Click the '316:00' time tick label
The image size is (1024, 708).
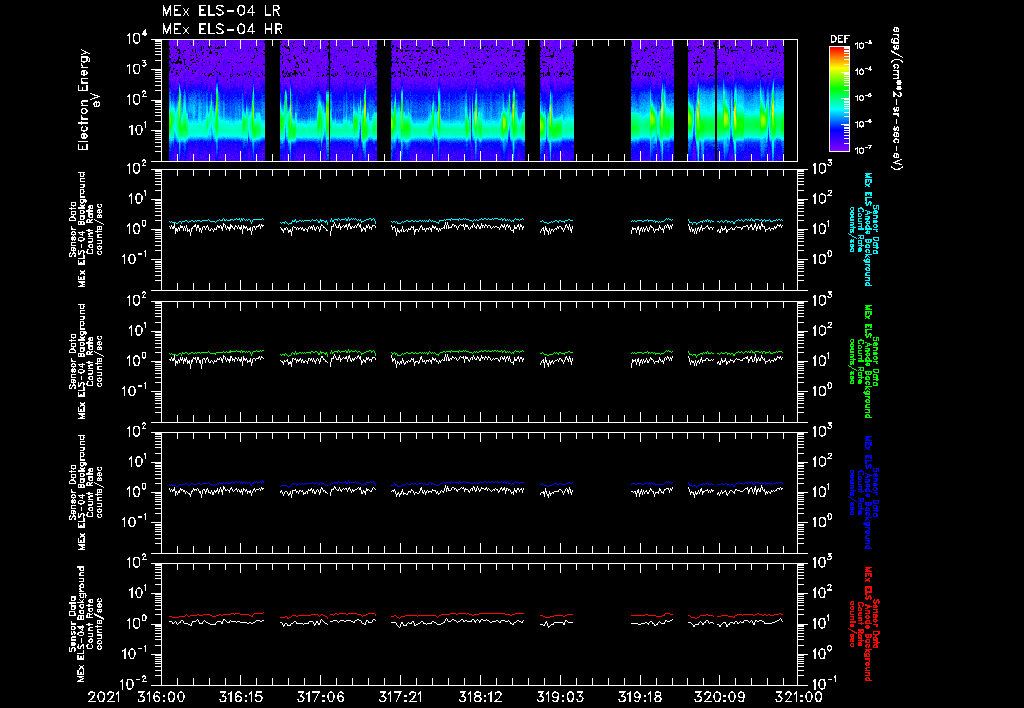point(161,697)
